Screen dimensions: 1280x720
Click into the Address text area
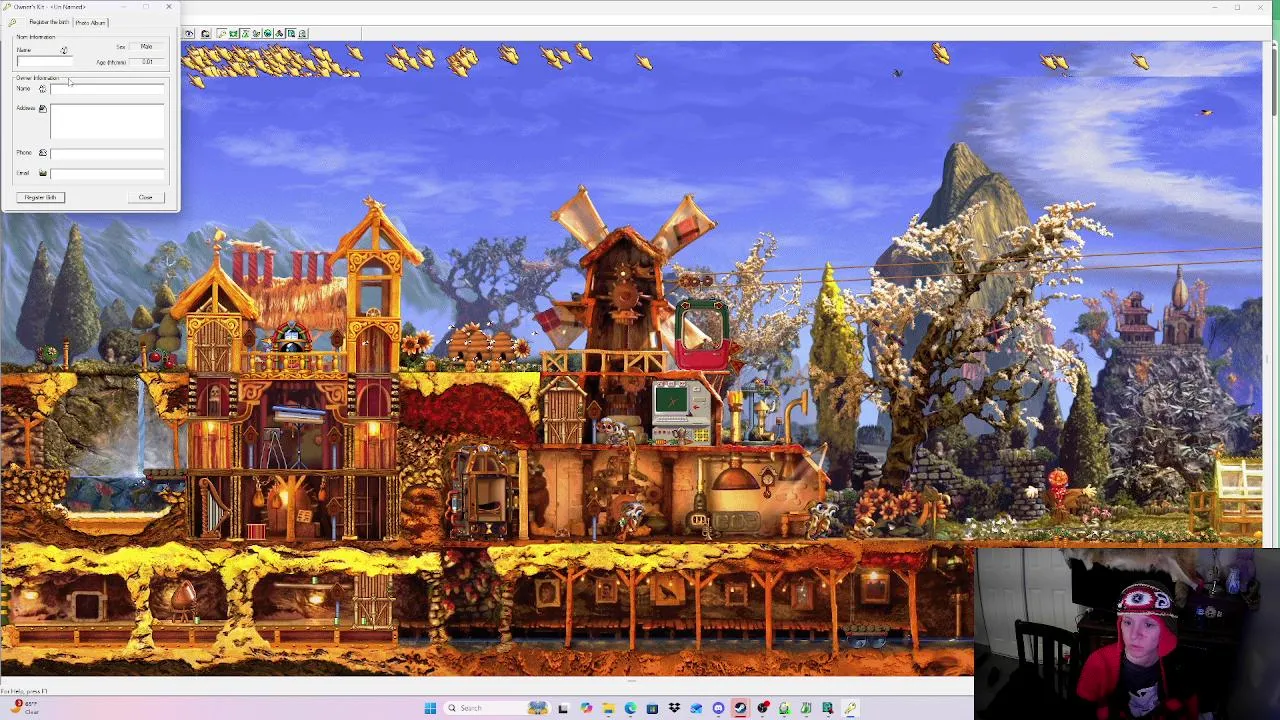[x=107, y=121]
